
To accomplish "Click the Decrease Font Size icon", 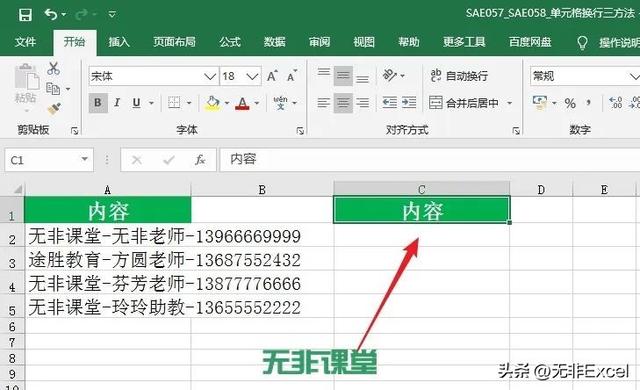I will coord(291,76).
